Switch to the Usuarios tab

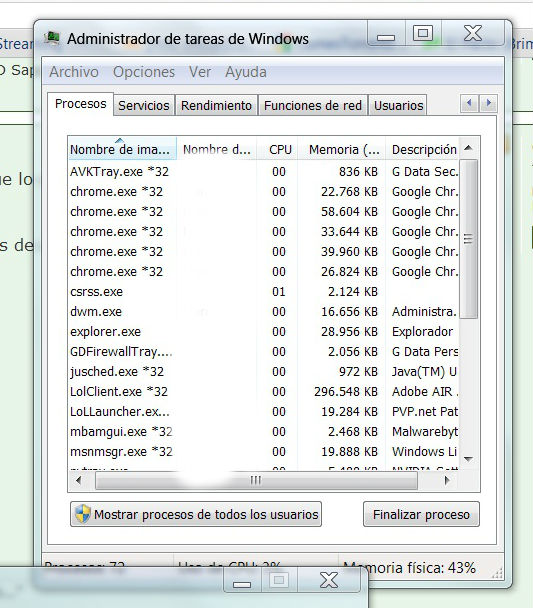coord(398,105)
